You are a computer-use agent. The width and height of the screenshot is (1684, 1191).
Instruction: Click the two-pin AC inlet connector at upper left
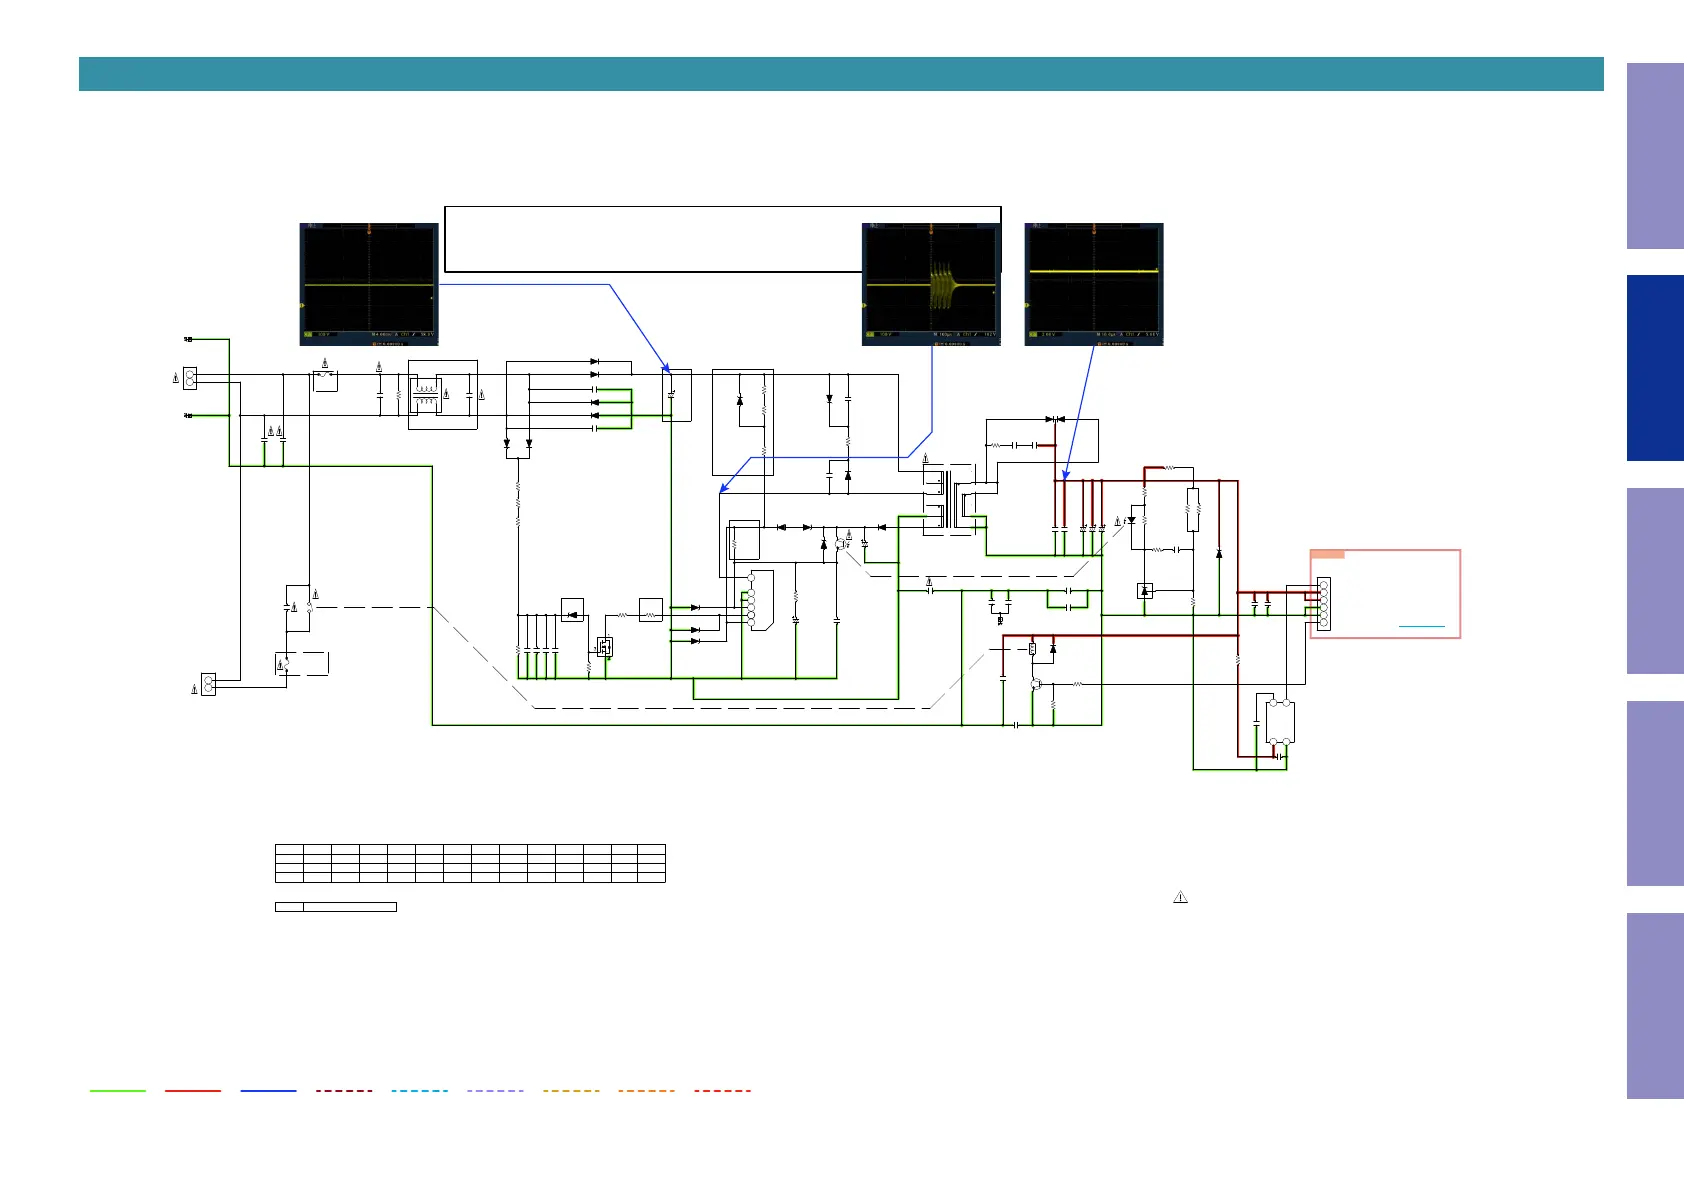190,378
